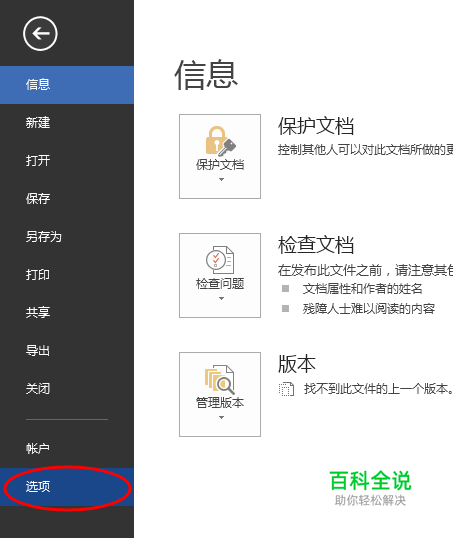The height and width of the screenshot is (538, 453).
Task: Click the 管理版本 magnifier documents icon
Action: point(220,379)
